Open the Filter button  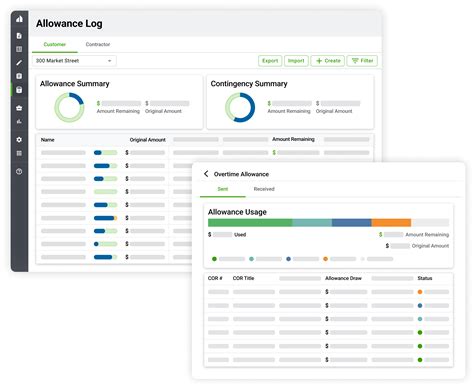[x=363, y=61]
